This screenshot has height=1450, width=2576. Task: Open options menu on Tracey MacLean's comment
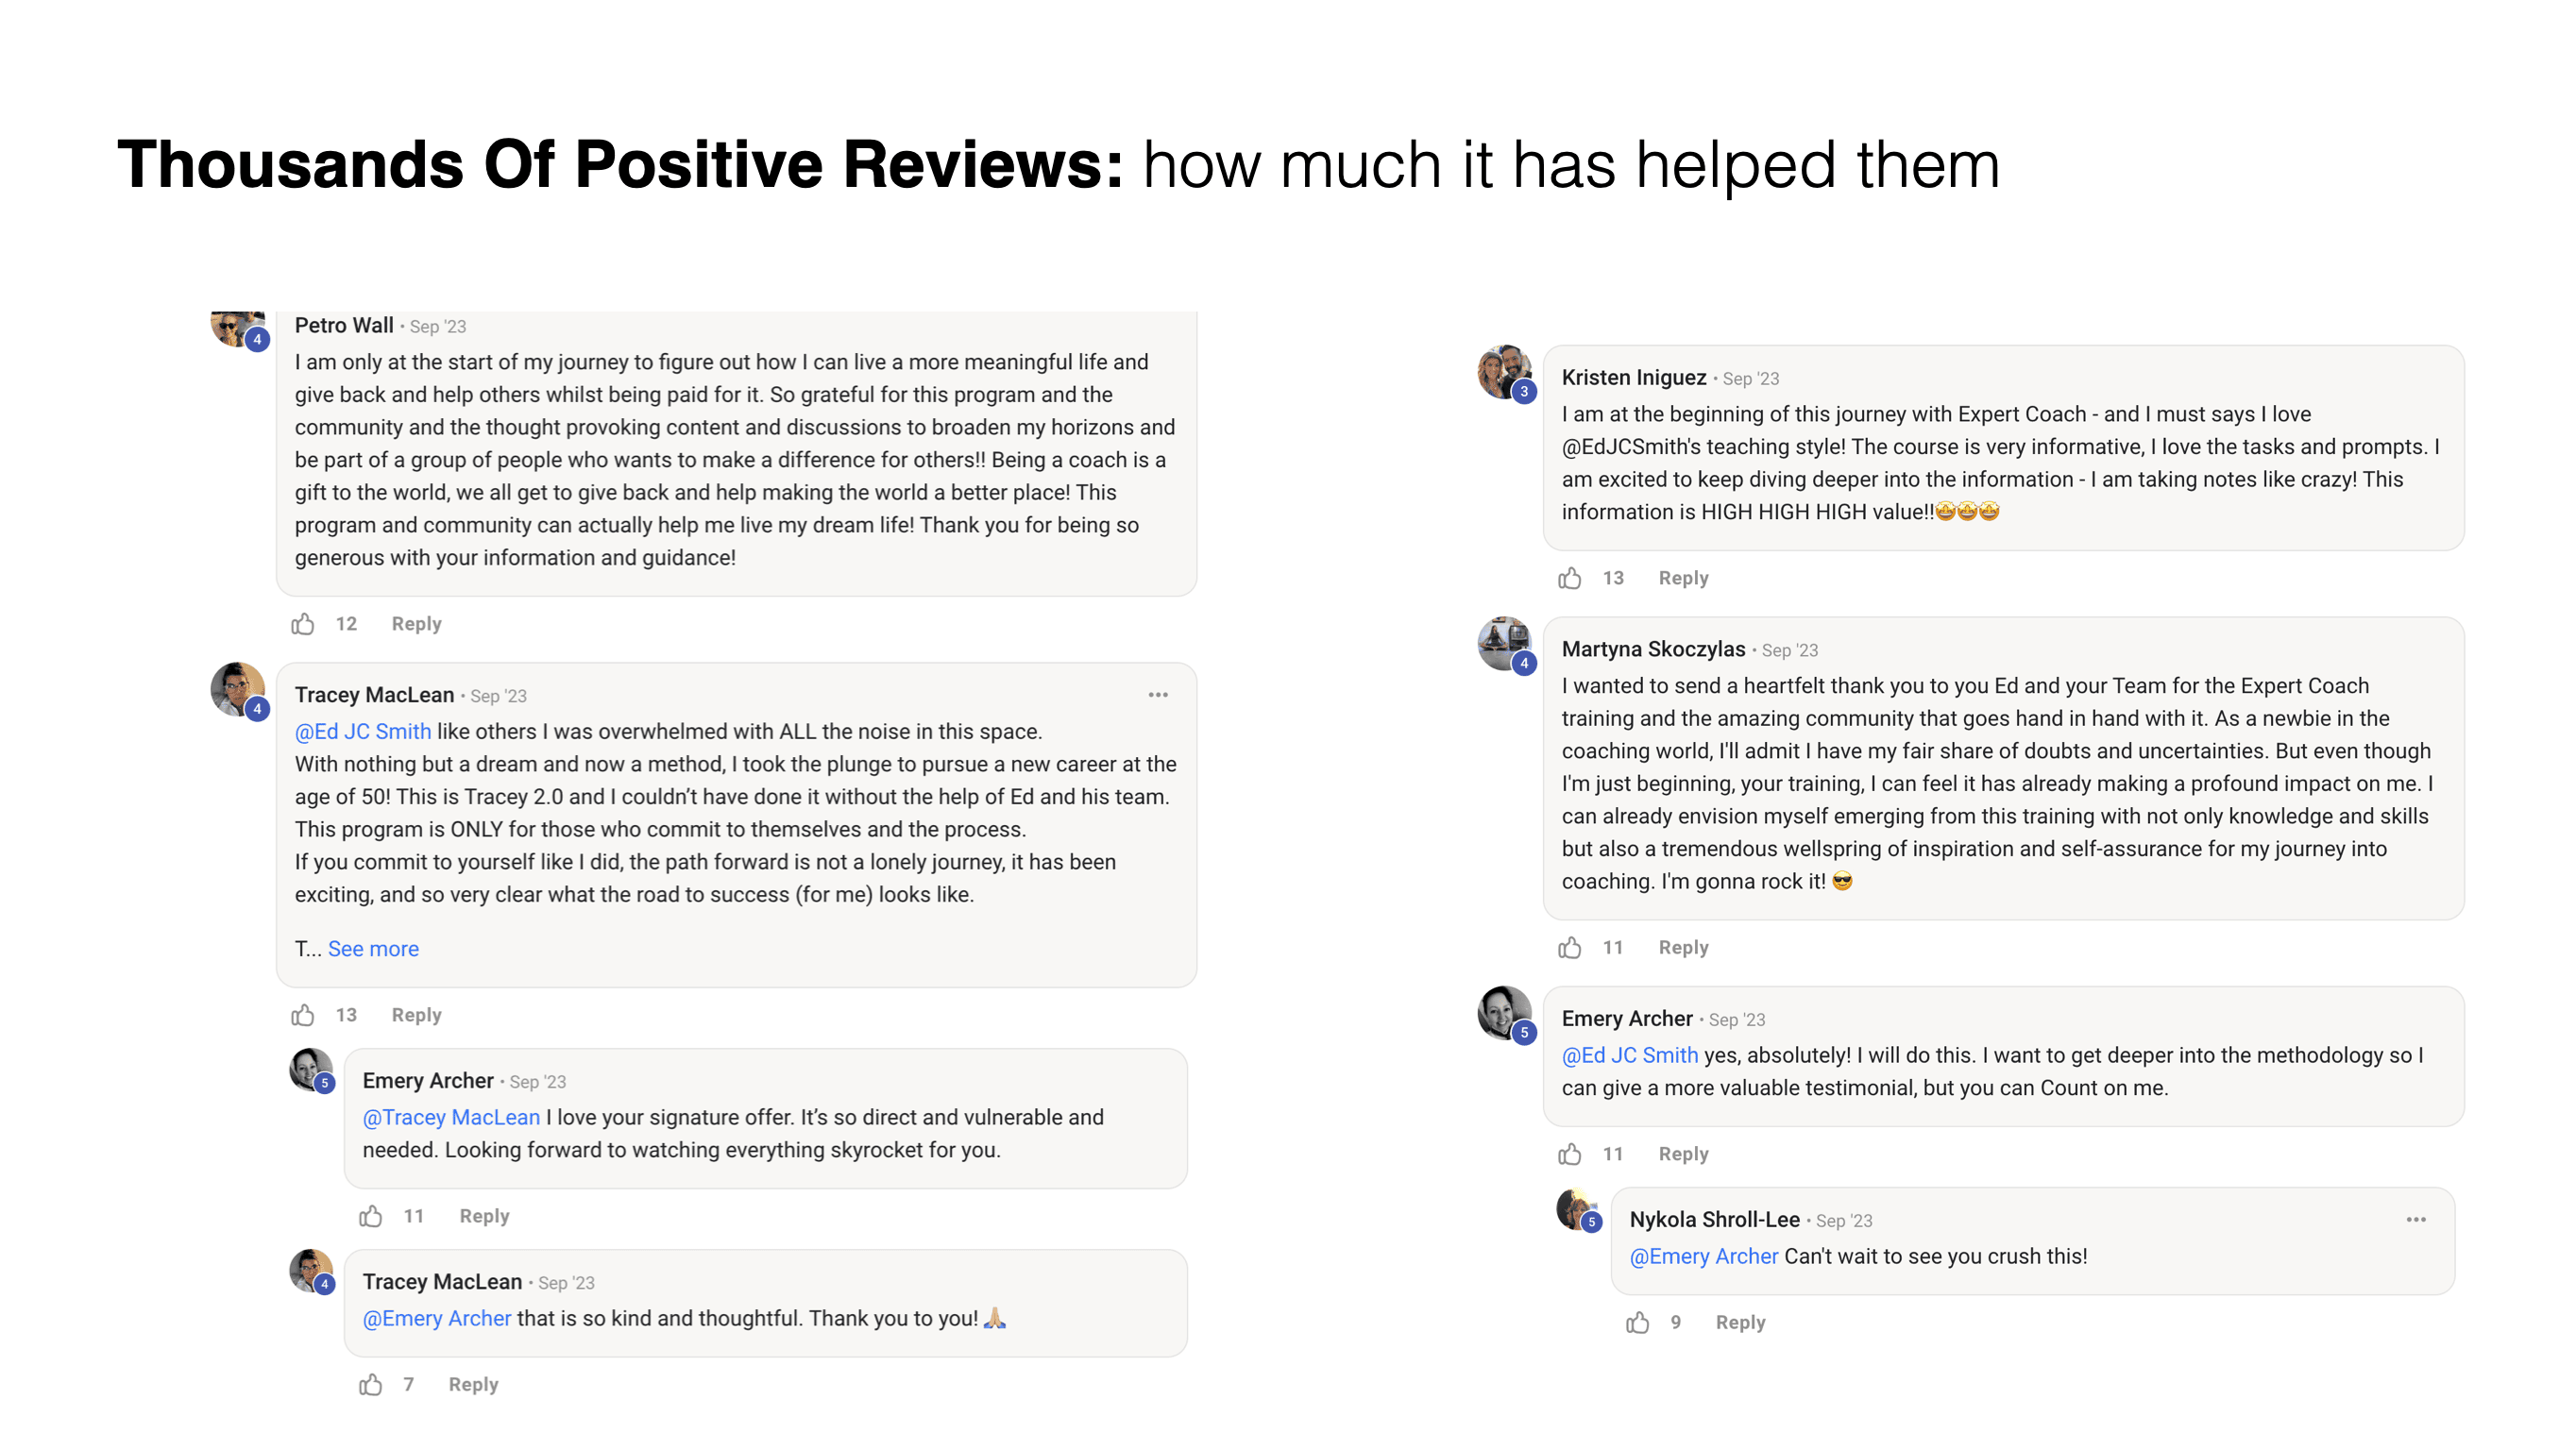(1158, 695)
